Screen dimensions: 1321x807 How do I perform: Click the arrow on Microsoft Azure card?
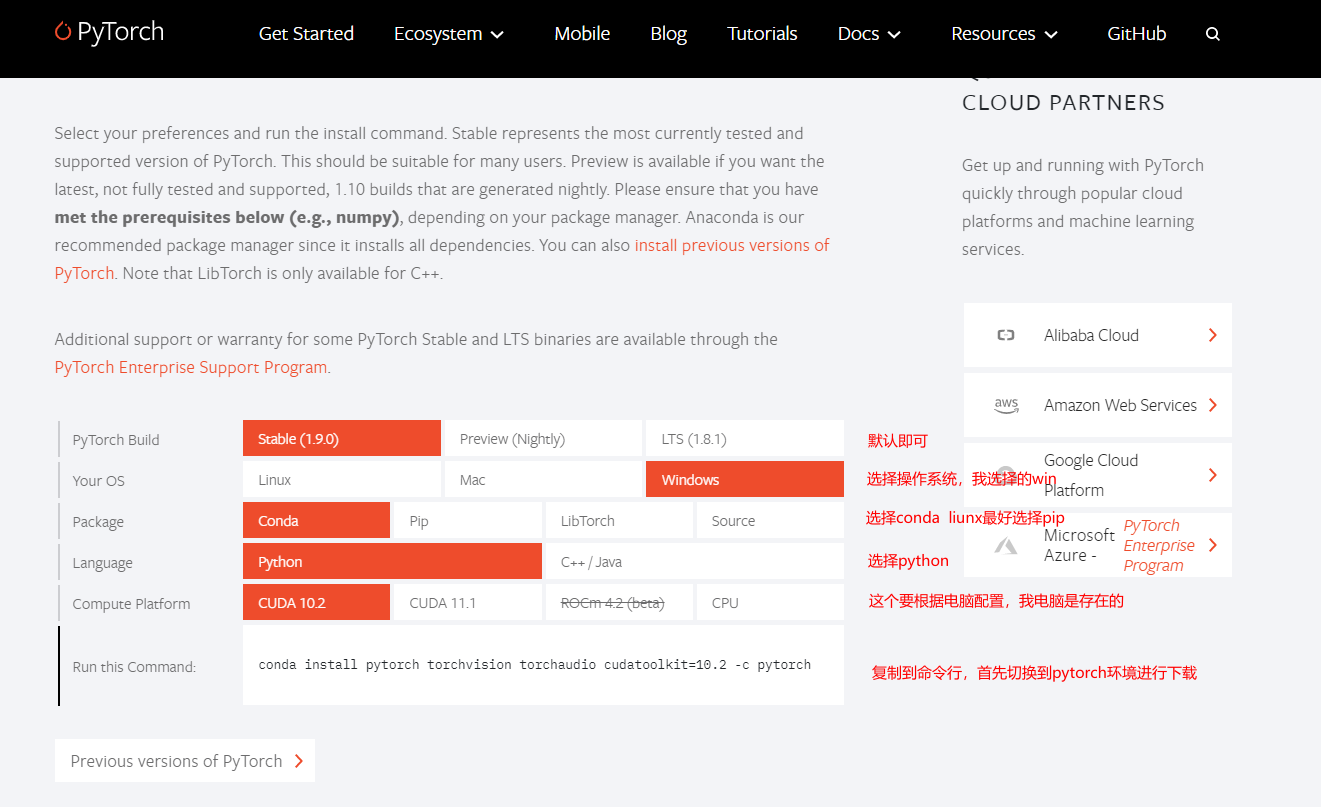pyautogui.click(x=1212, y=545)
